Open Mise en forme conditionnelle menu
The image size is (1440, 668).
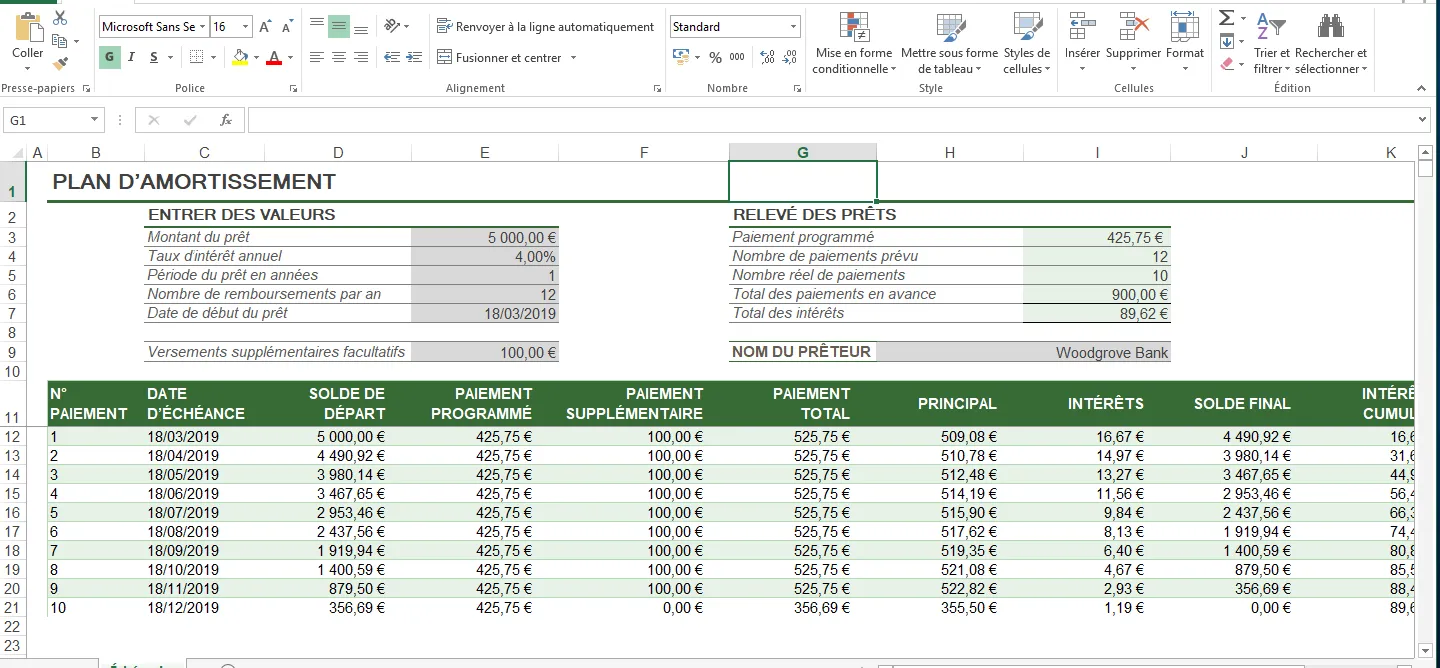coord(853,45)
